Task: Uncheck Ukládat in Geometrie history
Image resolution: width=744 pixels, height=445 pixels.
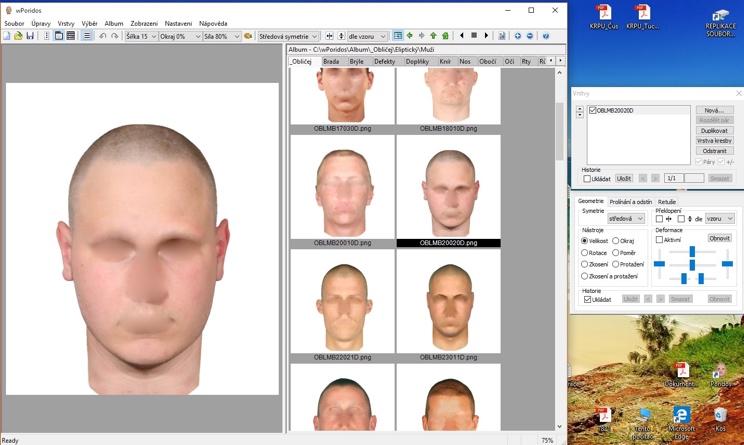Action: 587,299
